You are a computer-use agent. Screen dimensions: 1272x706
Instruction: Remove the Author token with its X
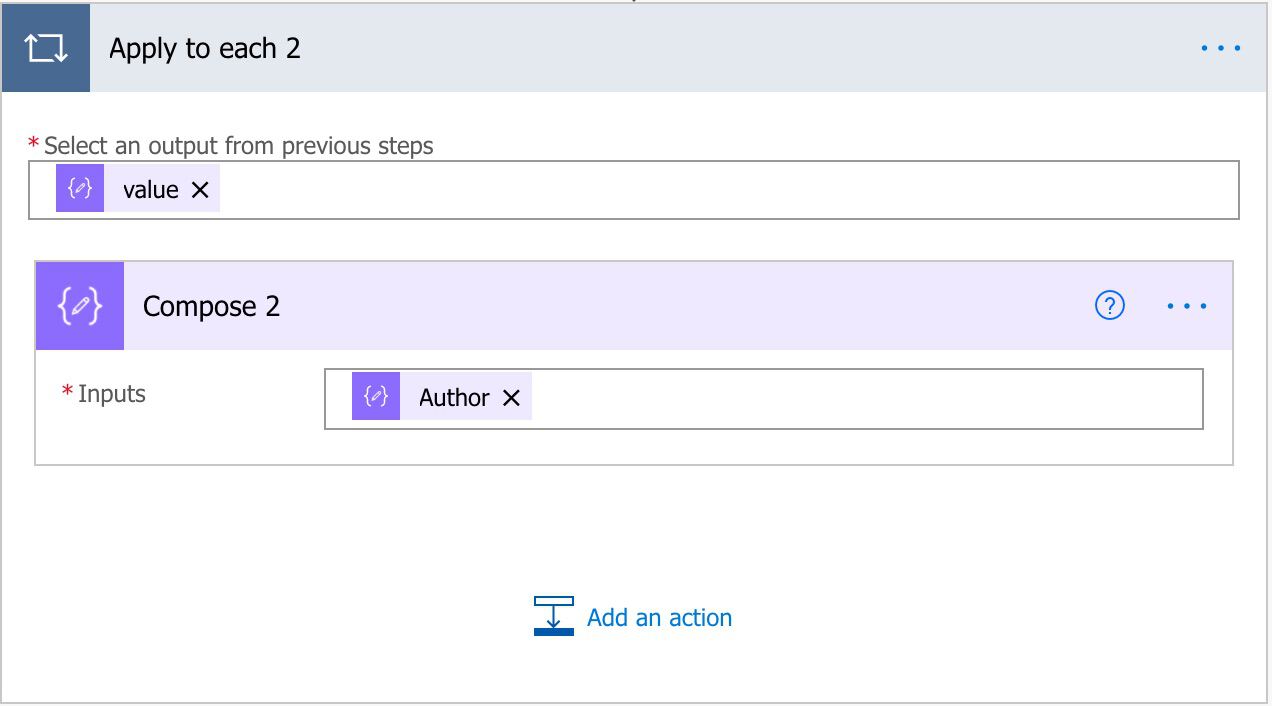511,397
